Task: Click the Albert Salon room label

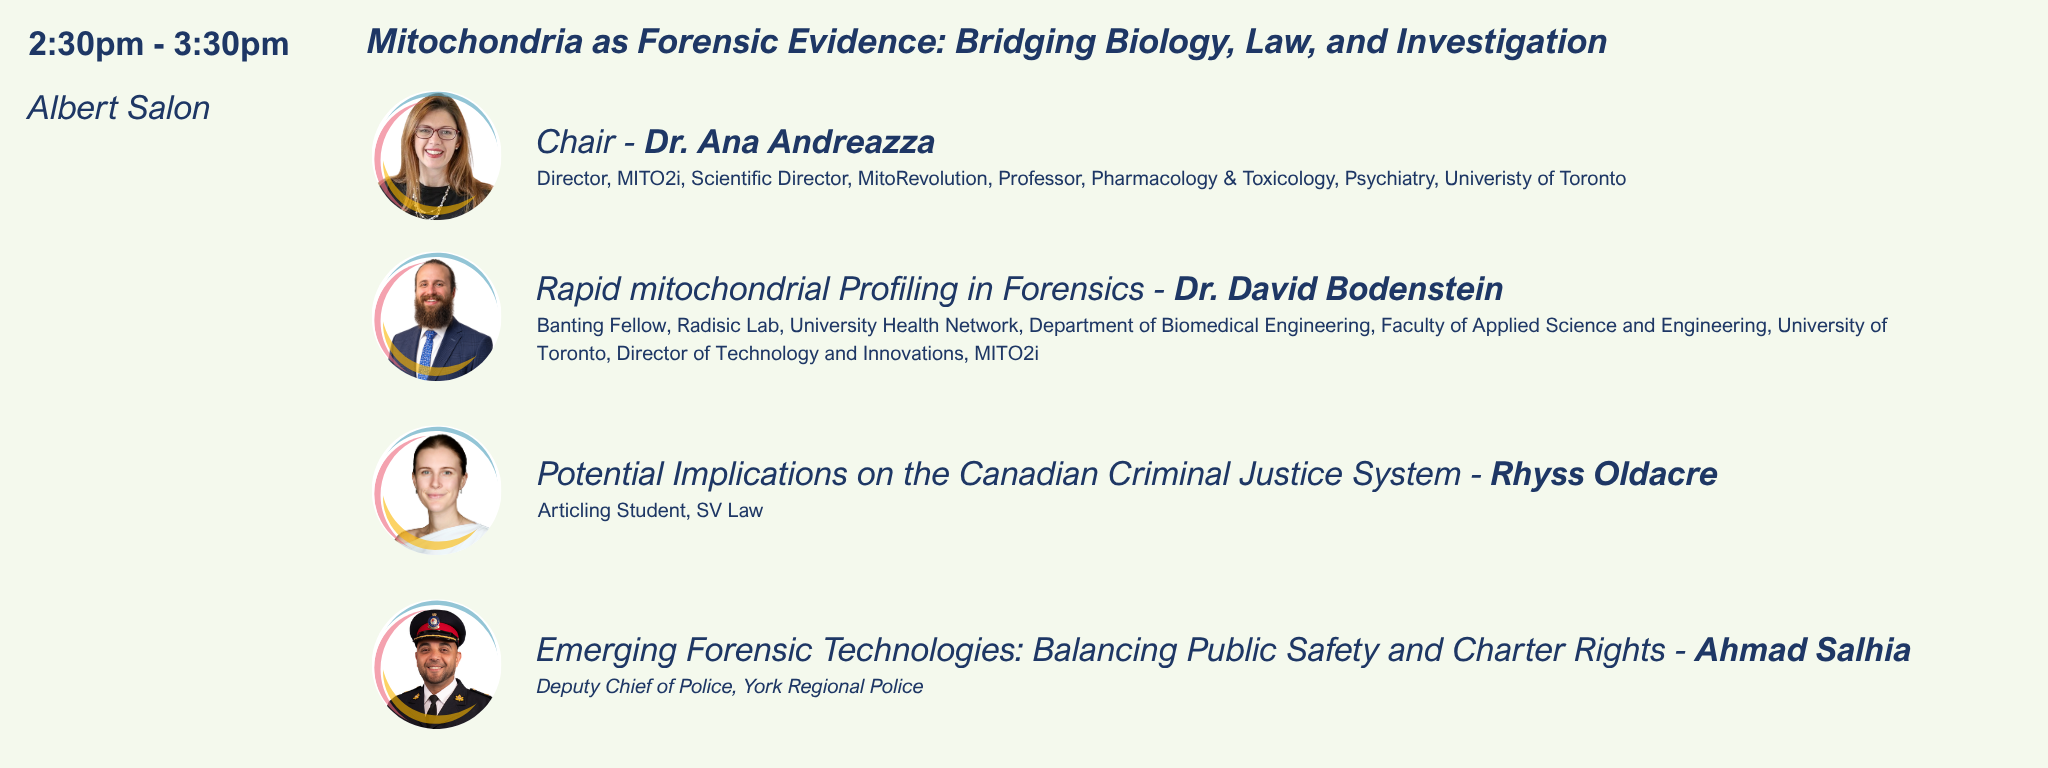Action: coord(119,108)
